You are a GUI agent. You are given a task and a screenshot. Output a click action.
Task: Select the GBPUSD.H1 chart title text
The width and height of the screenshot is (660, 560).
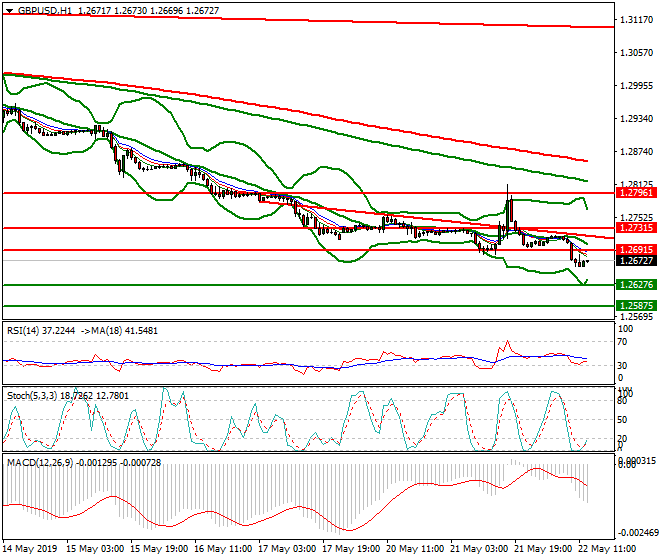tap(45, 11)
